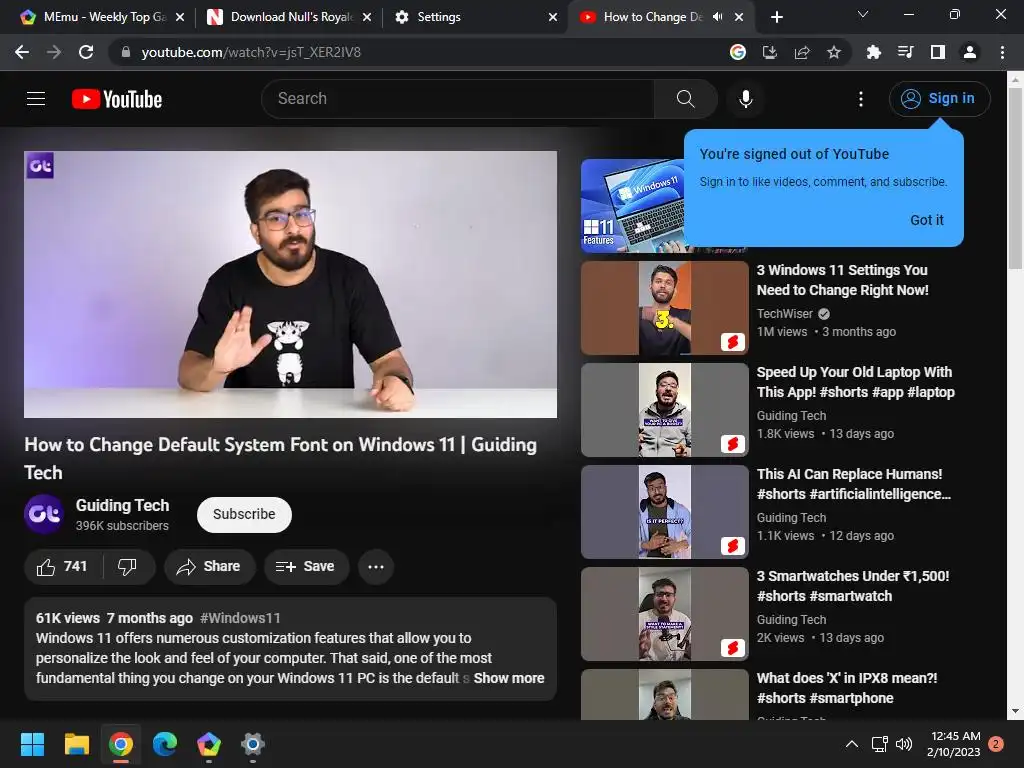Save the video to a playlist
Screen dimensions: 1024x768
tap(306, 566)
